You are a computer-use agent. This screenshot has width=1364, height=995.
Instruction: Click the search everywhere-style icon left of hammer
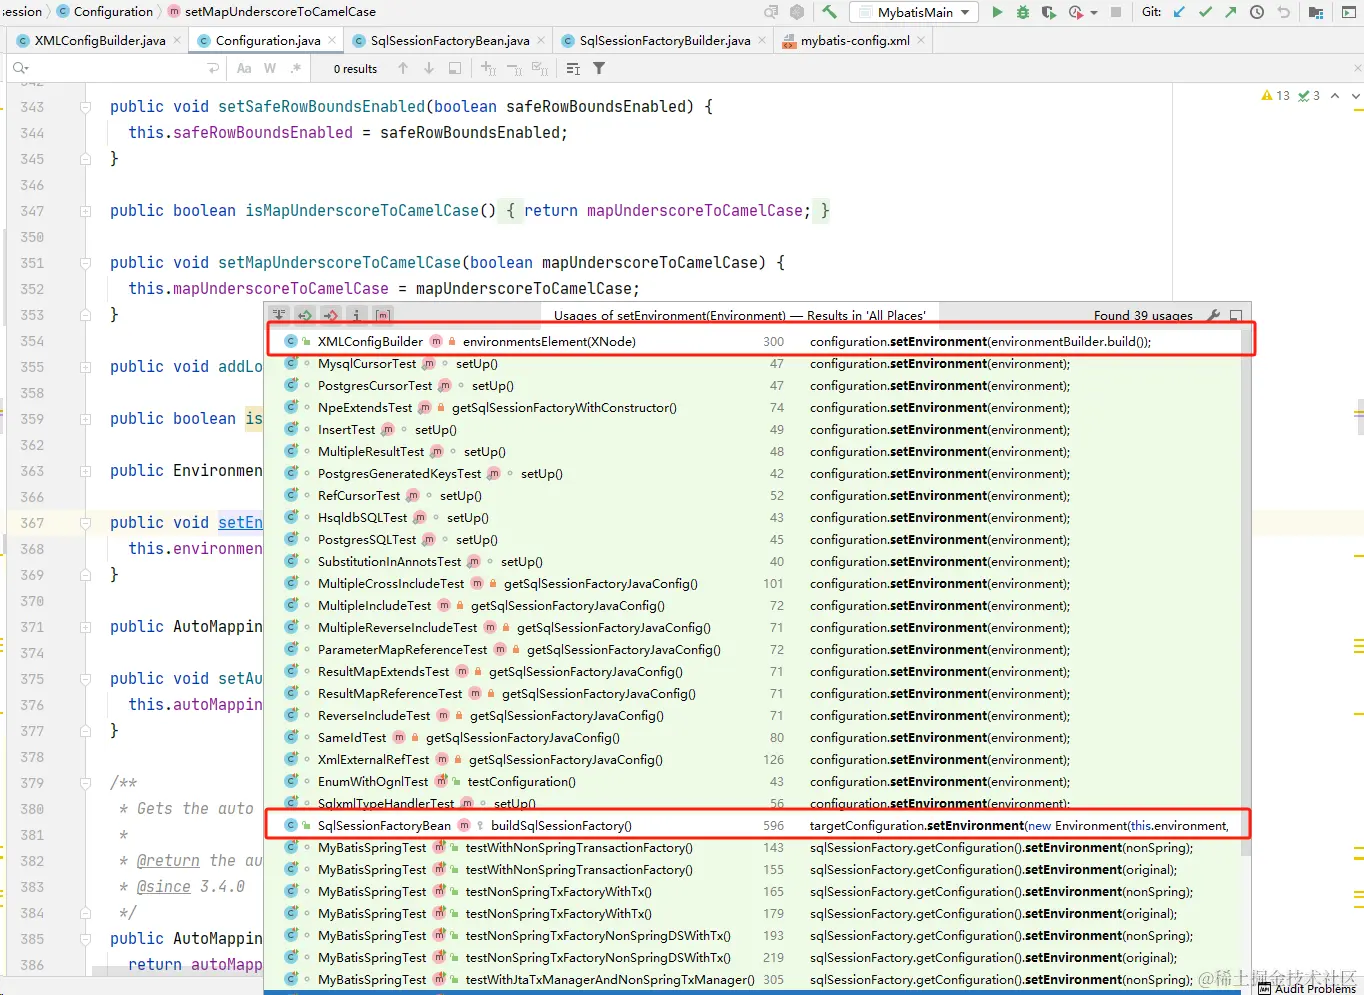point(771,12)
